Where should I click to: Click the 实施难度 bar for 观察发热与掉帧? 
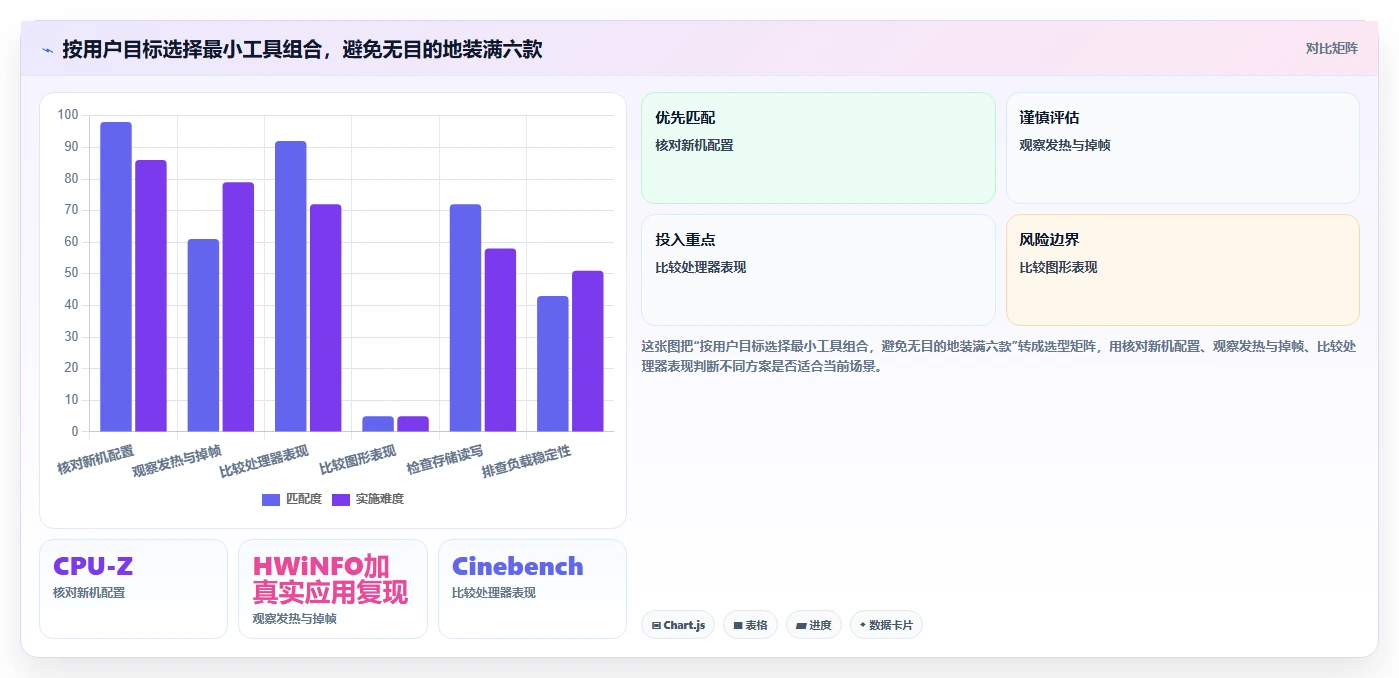click(x=238, y=307)
